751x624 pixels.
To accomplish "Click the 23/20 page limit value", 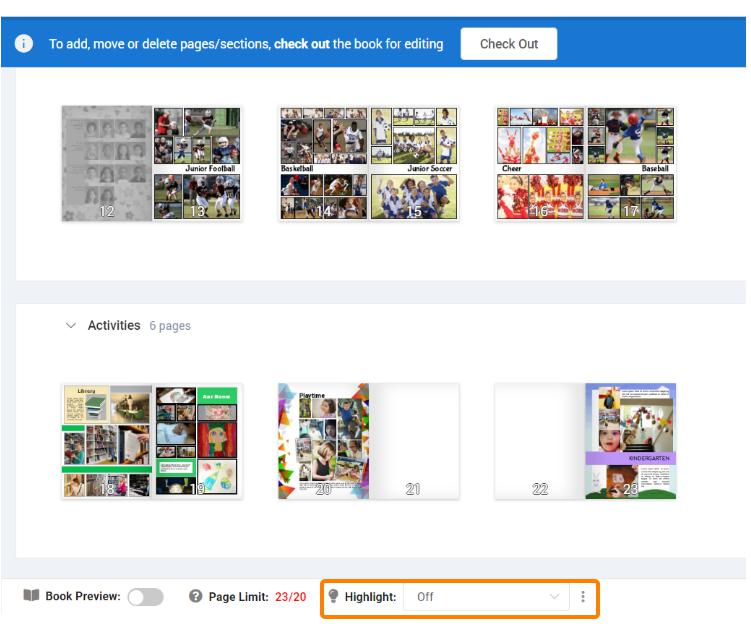I will point(290,597).
